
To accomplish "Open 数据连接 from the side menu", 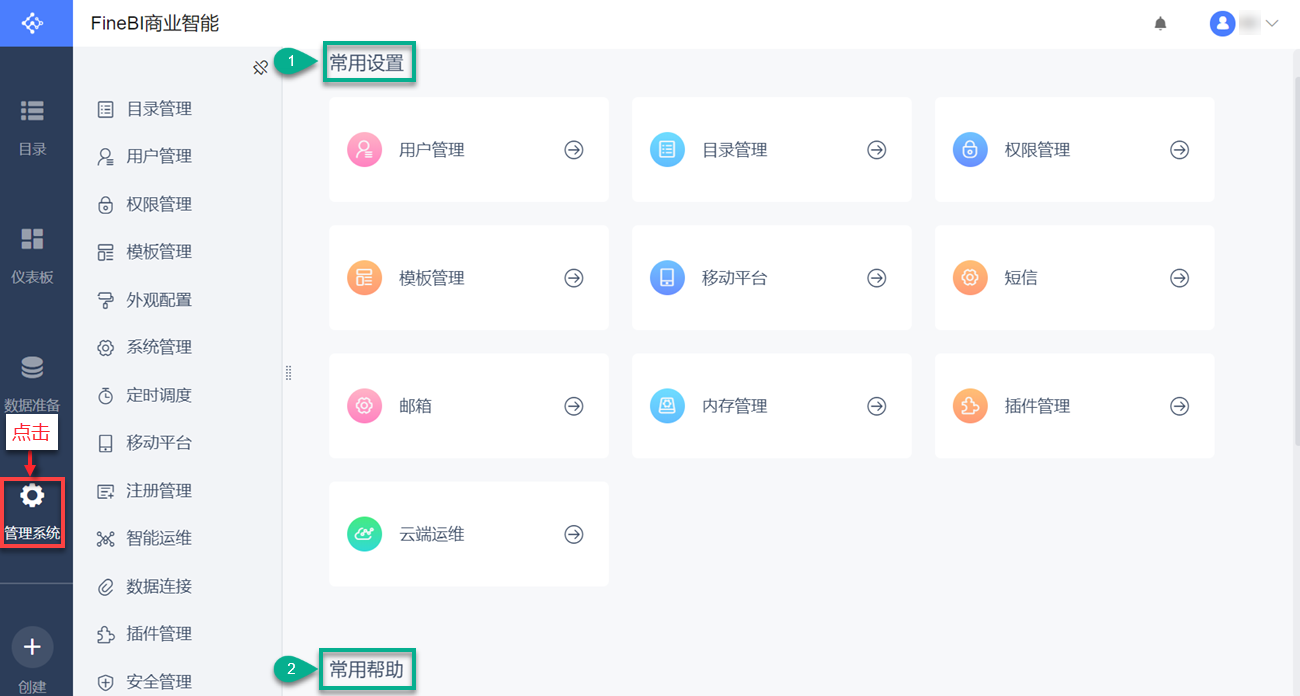I will pos(159,586).
